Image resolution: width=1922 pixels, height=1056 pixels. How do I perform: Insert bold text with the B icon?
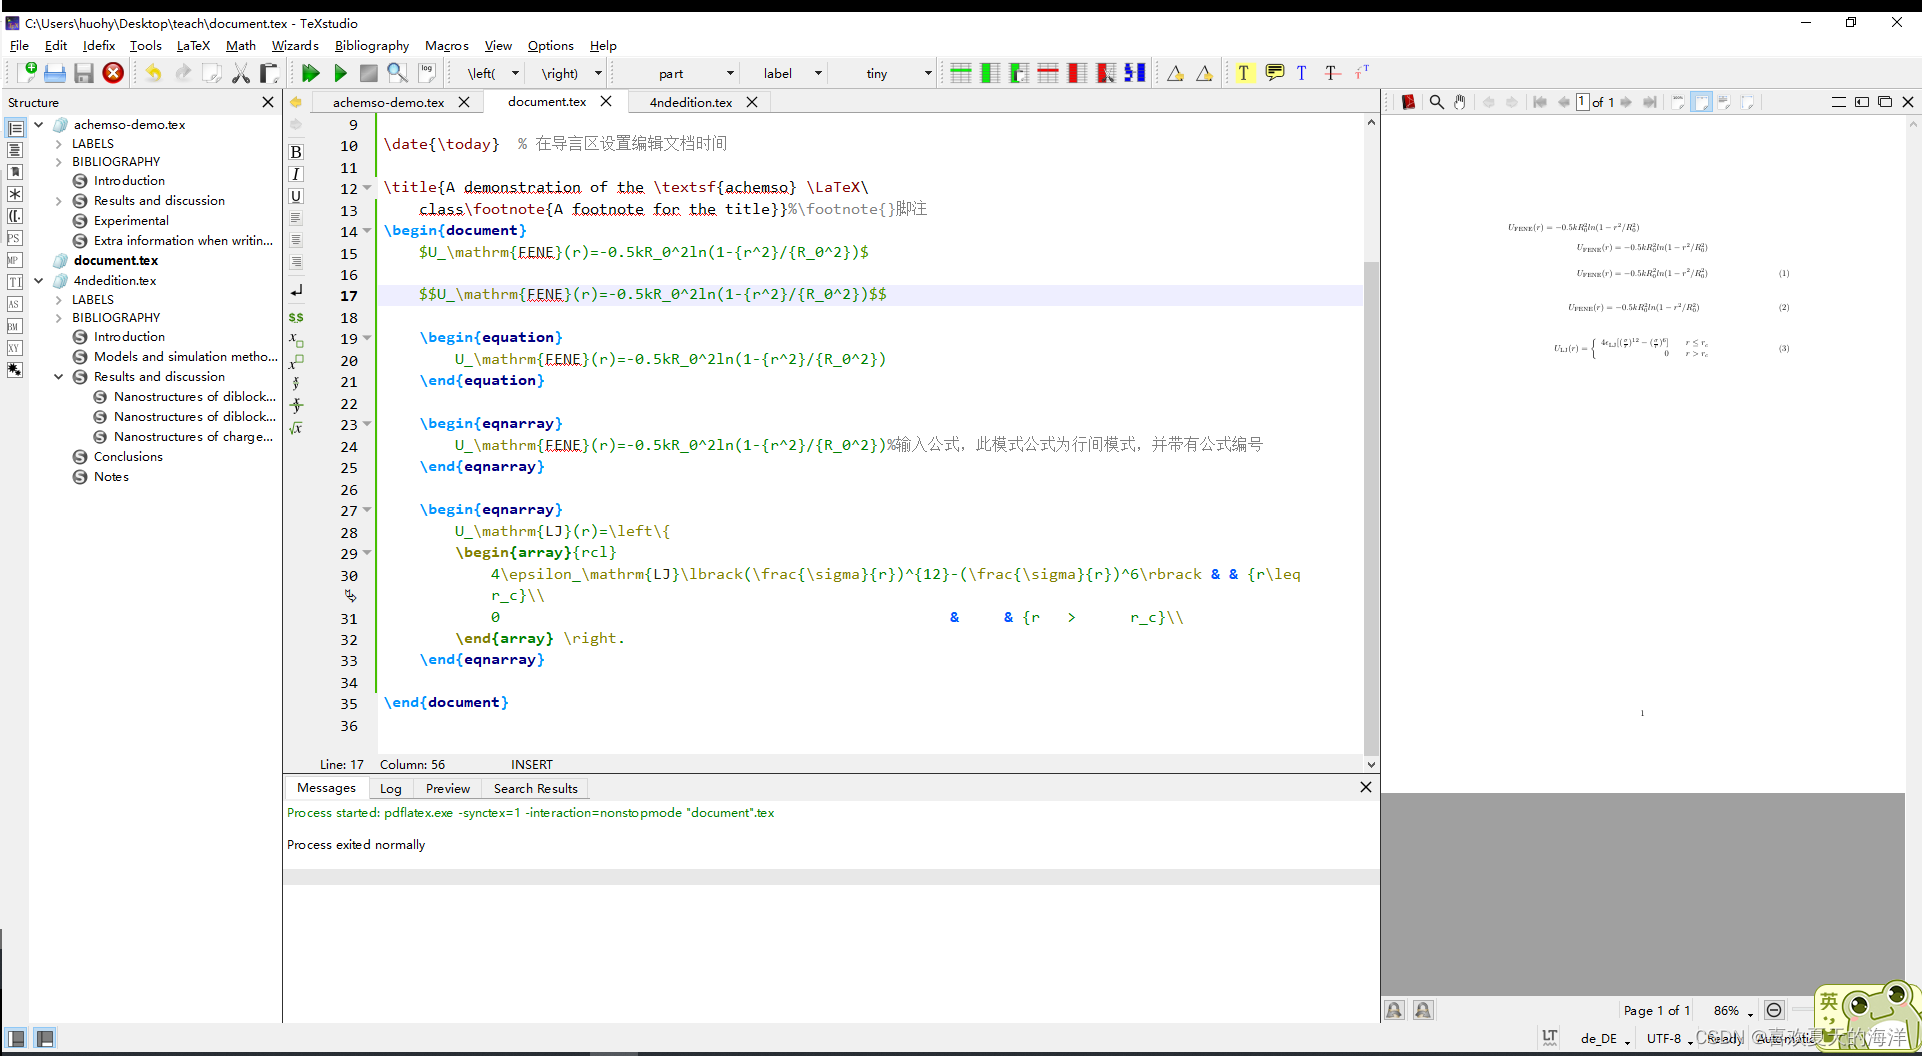click(296, 152)
